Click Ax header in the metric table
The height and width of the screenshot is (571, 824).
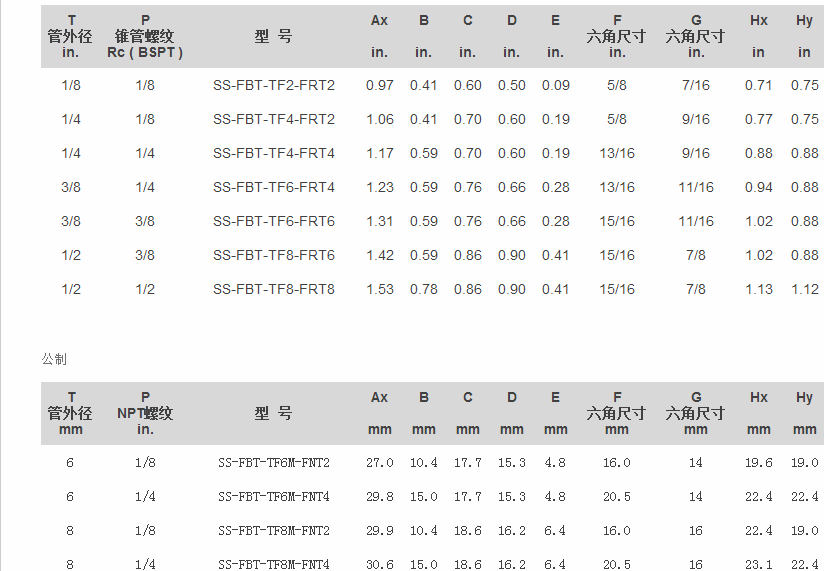click(x=379, y=397)
